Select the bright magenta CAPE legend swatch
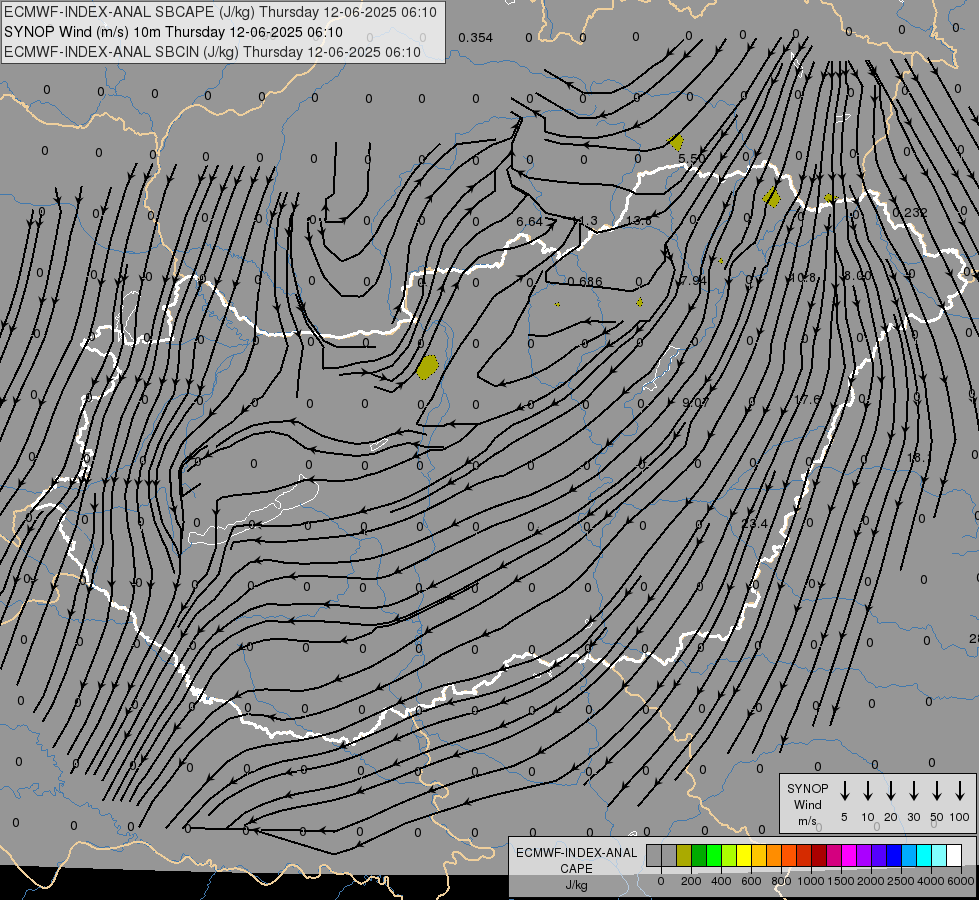Screen dimensions: 979x900 (x=849, y=855)
